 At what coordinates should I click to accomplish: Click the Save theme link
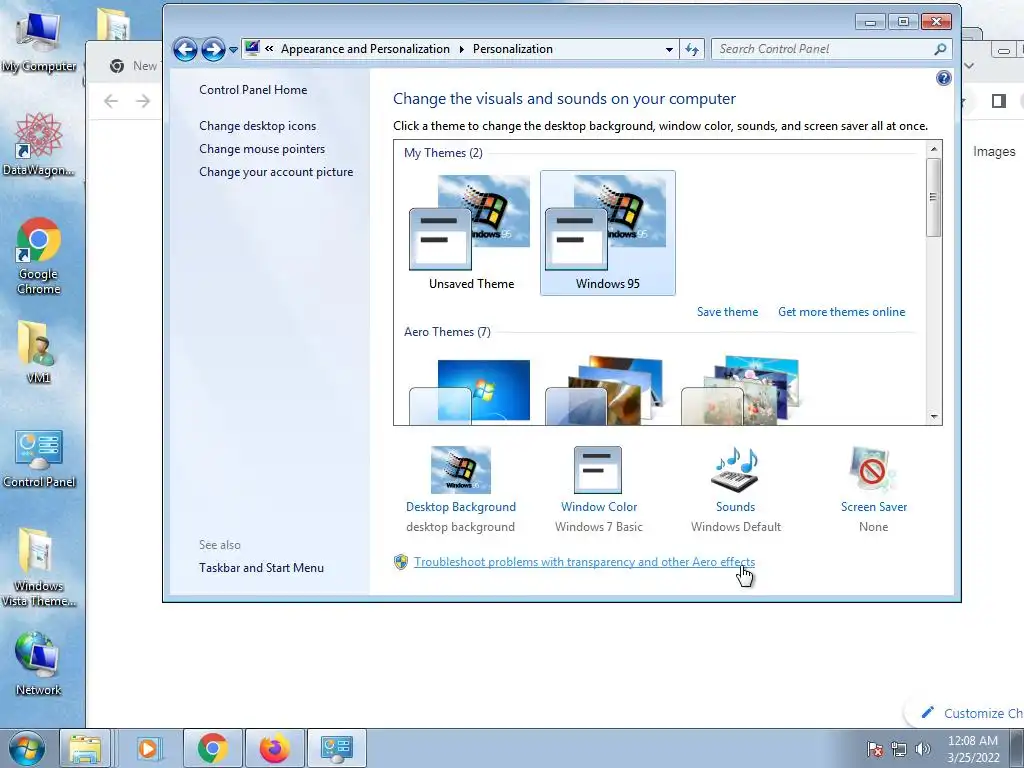[727, 312]
